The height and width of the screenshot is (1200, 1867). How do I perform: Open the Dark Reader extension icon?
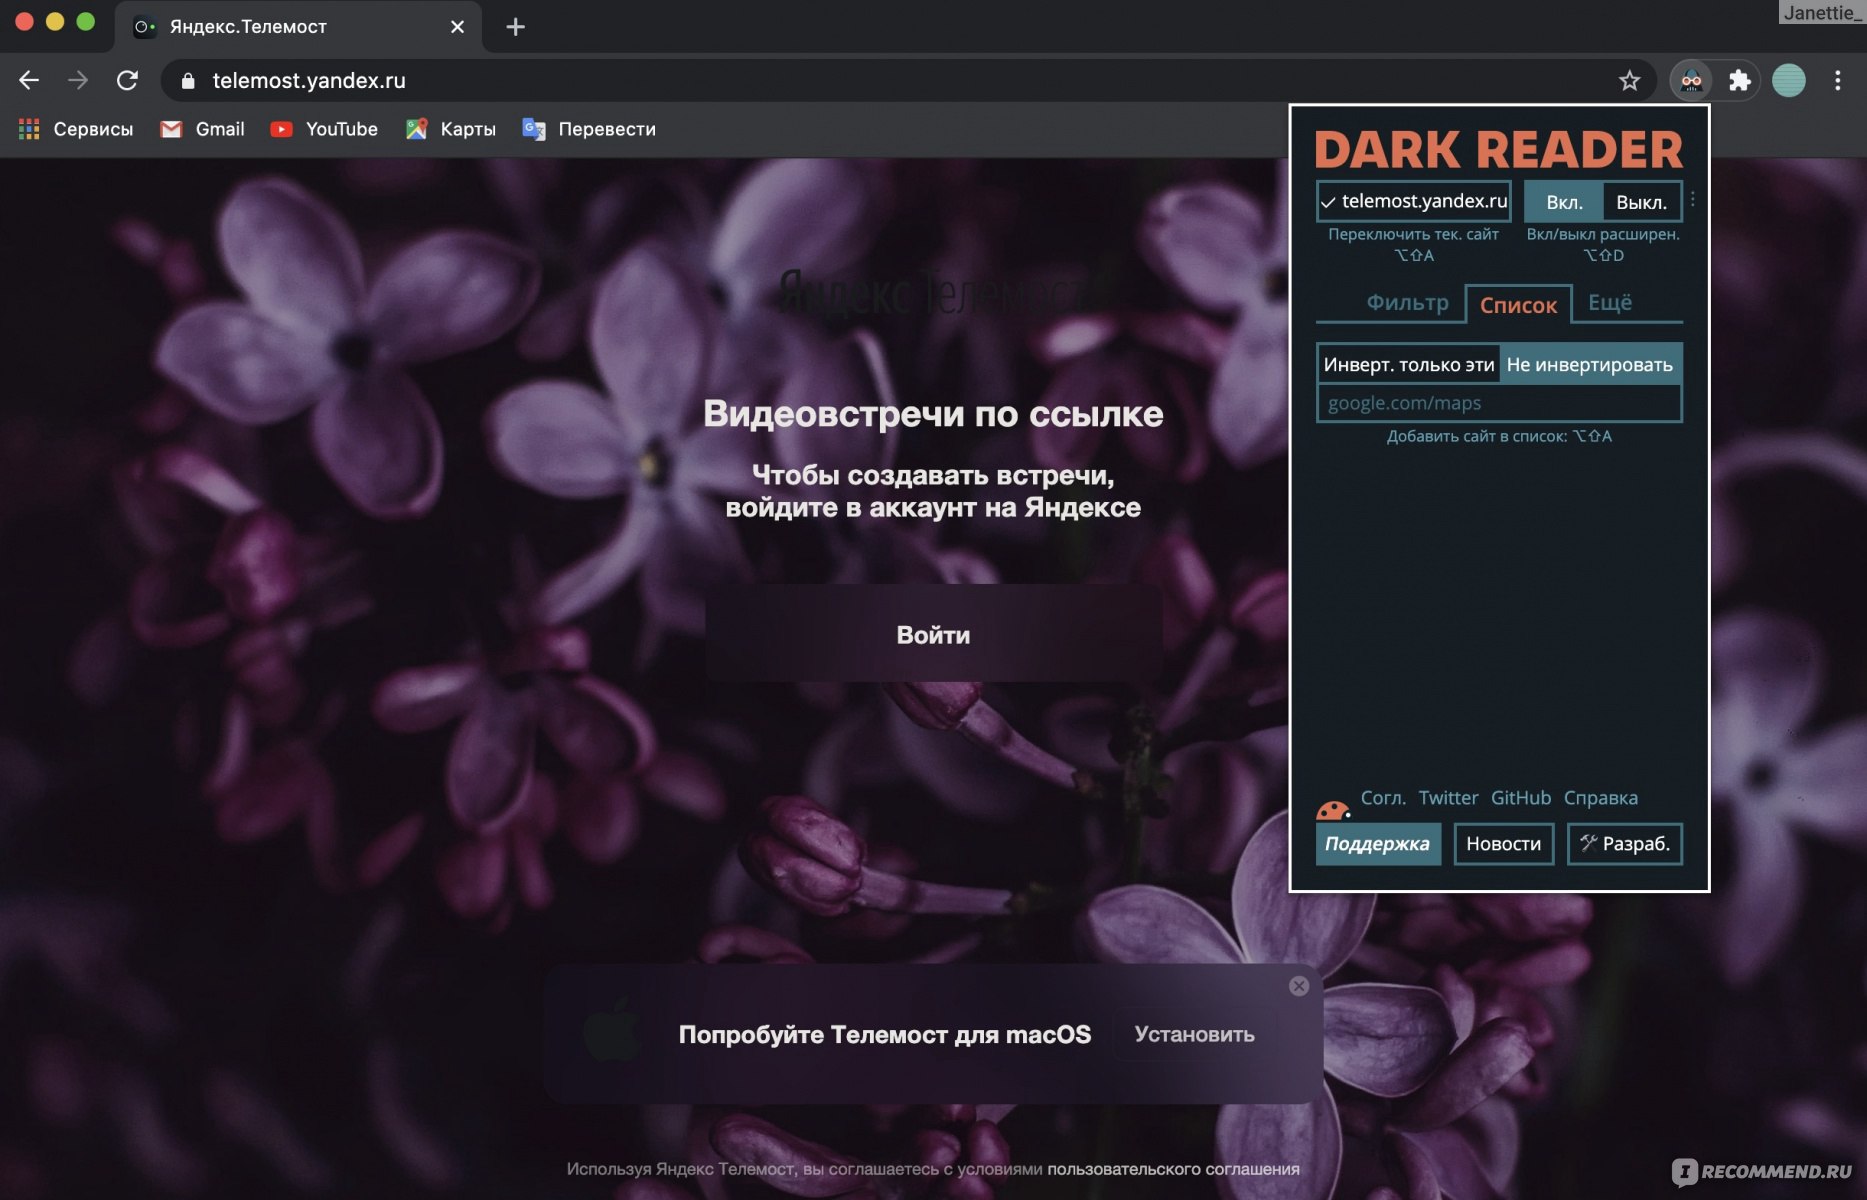[1691, 80]
